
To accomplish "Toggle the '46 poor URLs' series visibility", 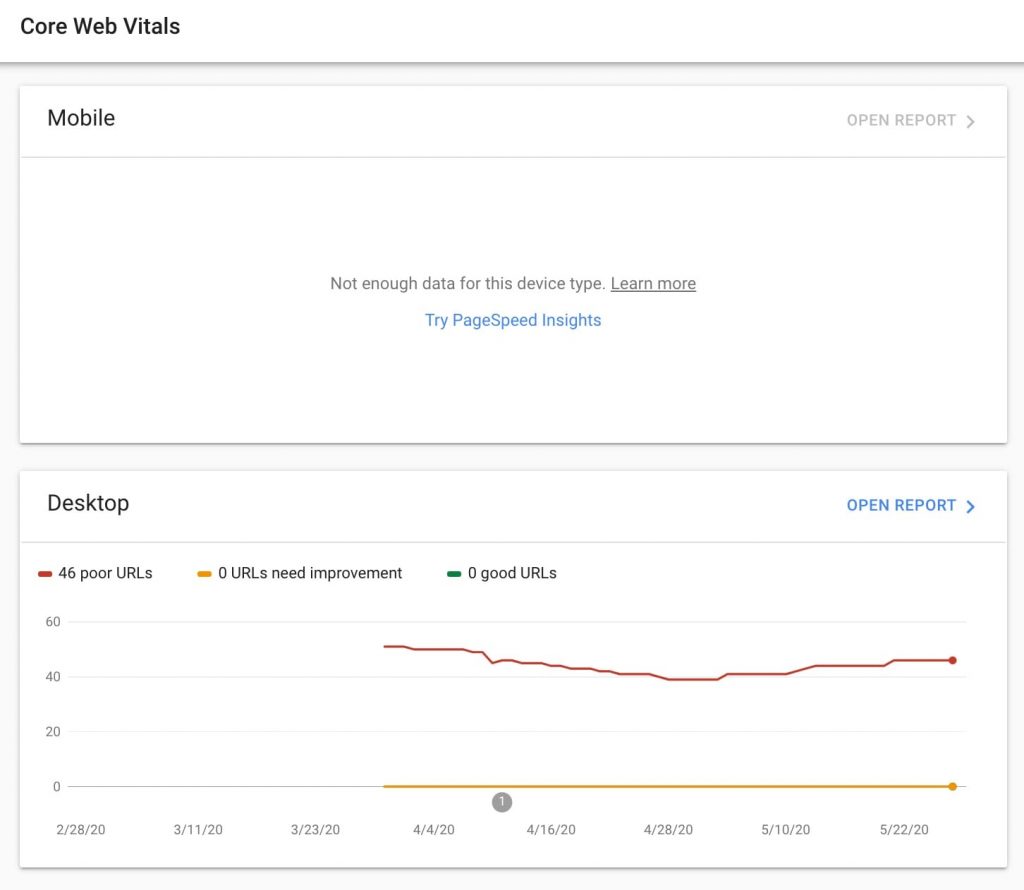I will pyautogui.click(x=95, y=572).
